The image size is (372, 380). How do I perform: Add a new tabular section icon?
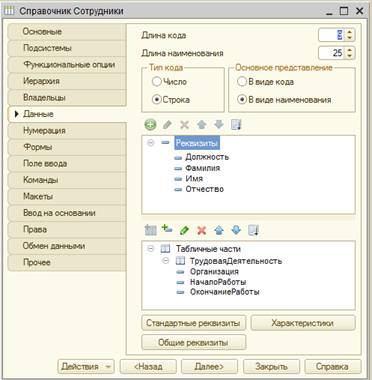[150, 230]
